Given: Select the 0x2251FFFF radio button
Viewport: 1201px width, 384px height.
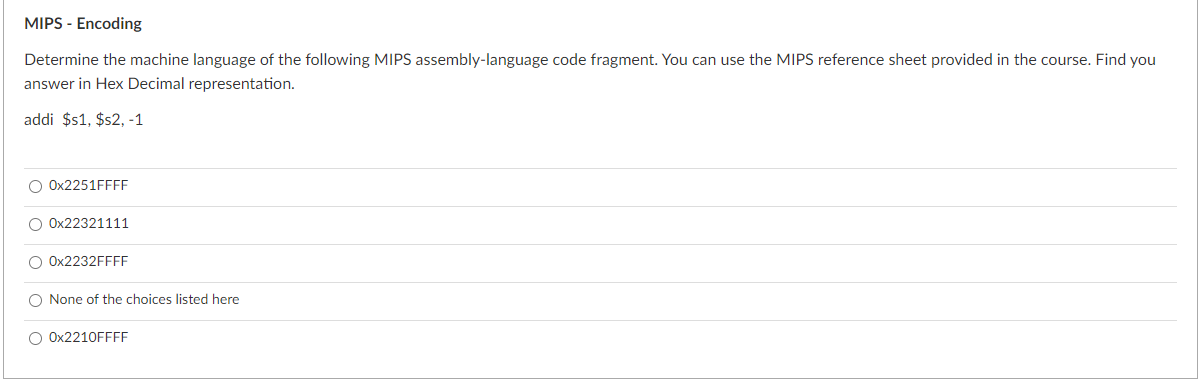Looking at the screenshot, I should 36,186.
